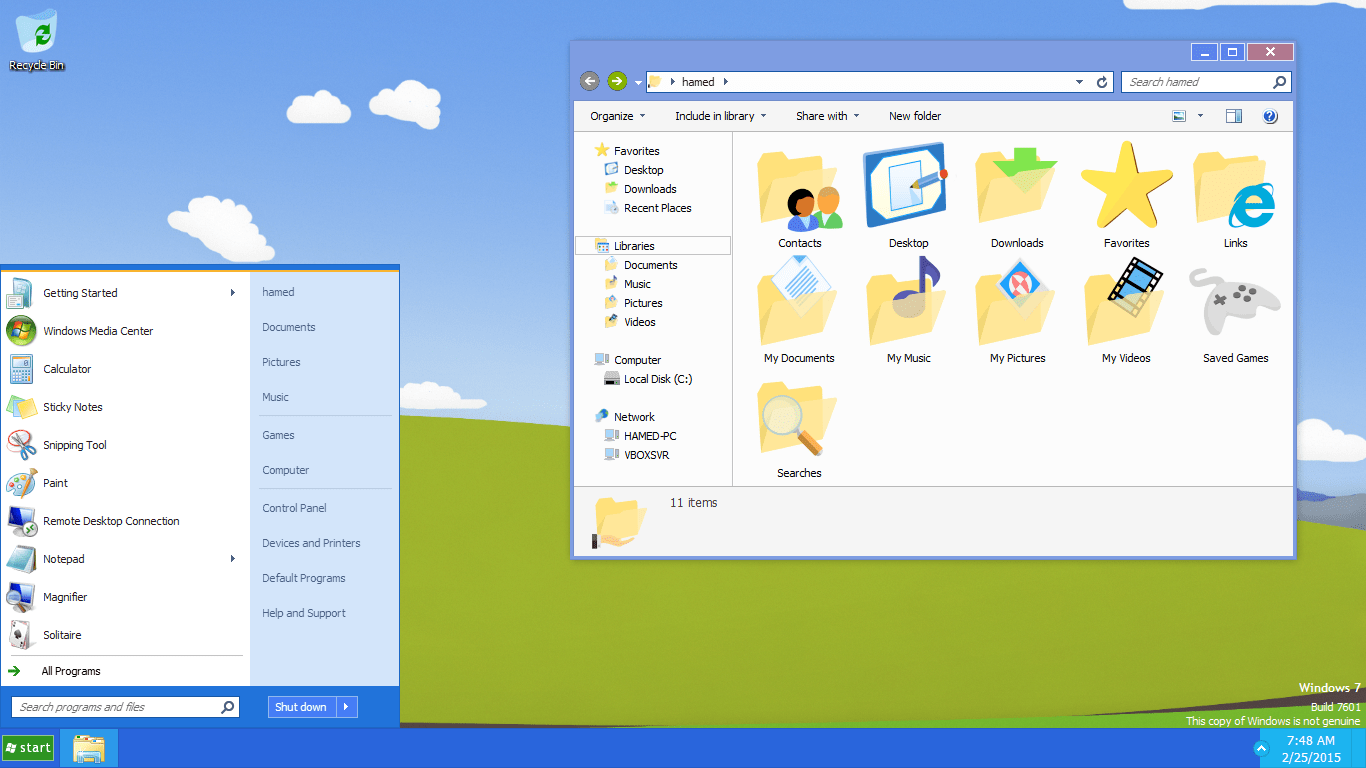Select Recent Places under Favorites
Image resolution: width=1366 pixels, height=768 pixels.
click(x=657, y=208)
